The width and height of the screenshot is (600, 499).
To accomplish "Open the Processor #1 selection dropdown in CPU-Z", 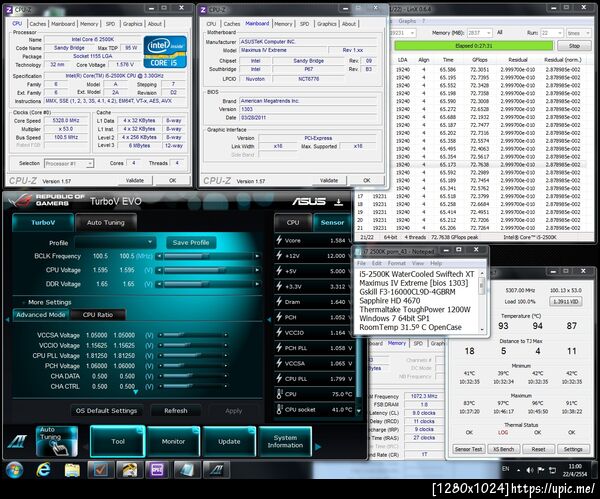I will tap(68, 164).
